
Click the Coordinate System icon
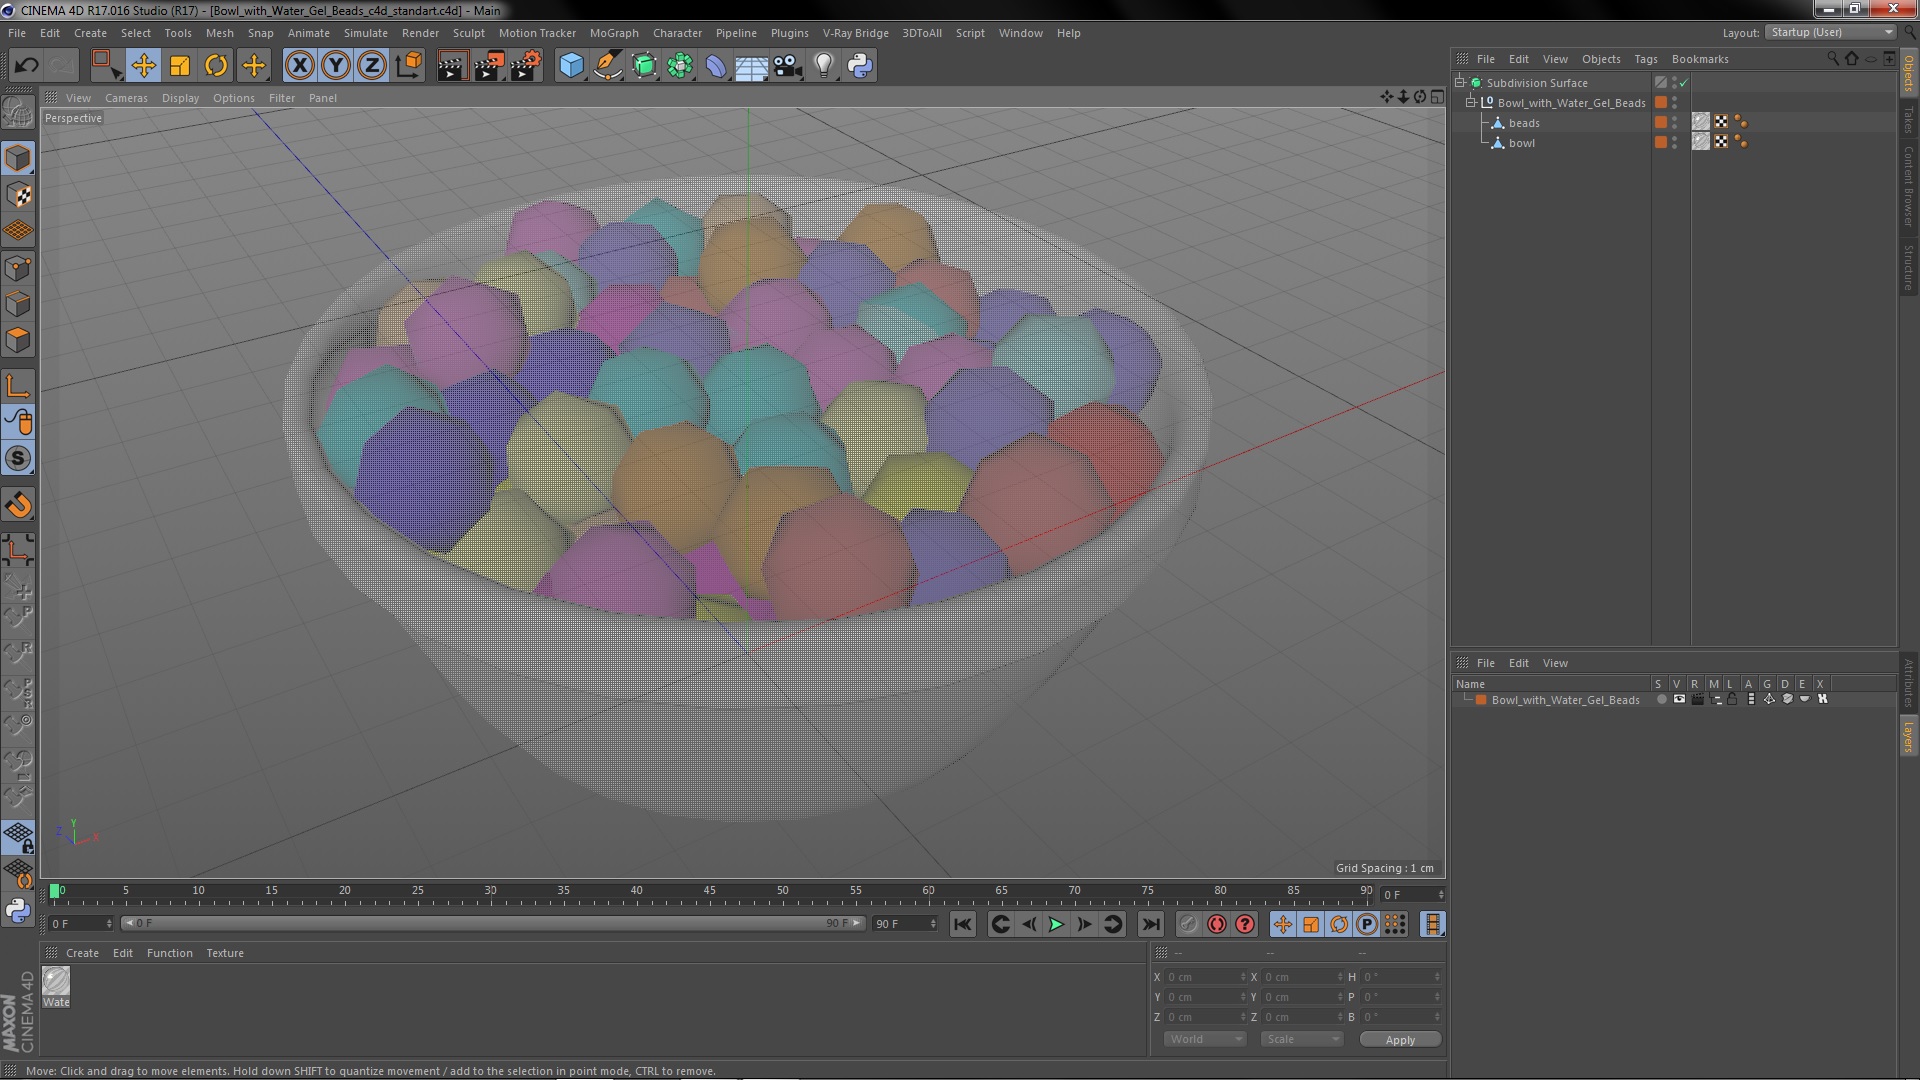(x=409, y=66)
